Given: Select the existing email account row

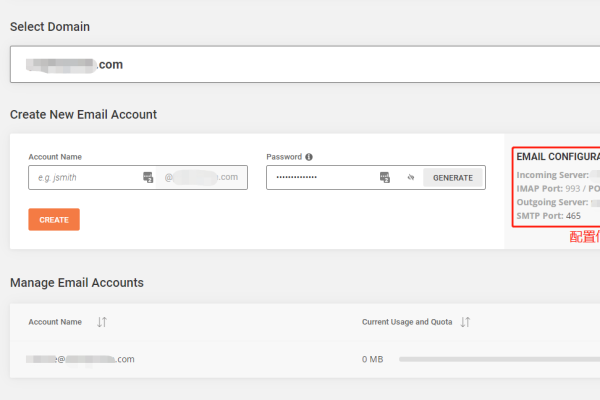Looking at the screenshot, I should (x=305, y=359).
